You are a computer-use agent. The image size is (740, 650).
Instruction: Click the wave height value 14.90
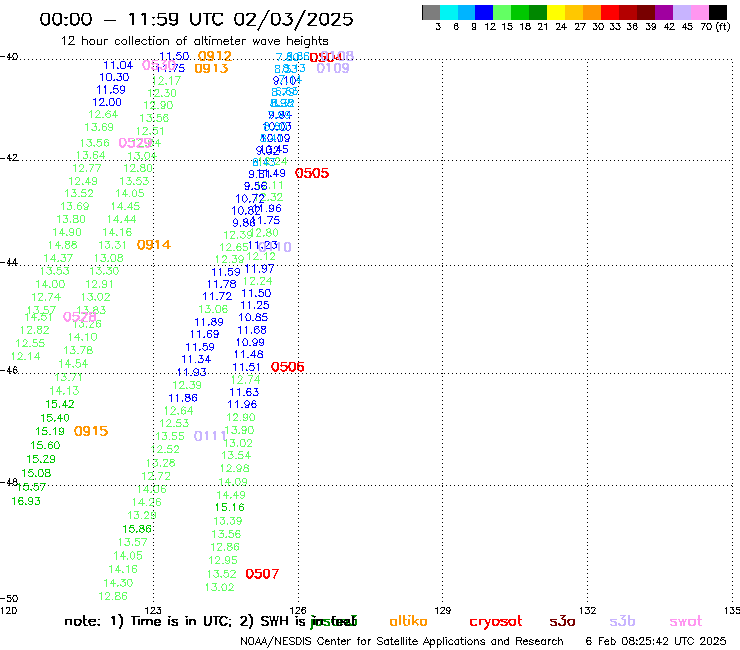point(67,232)
